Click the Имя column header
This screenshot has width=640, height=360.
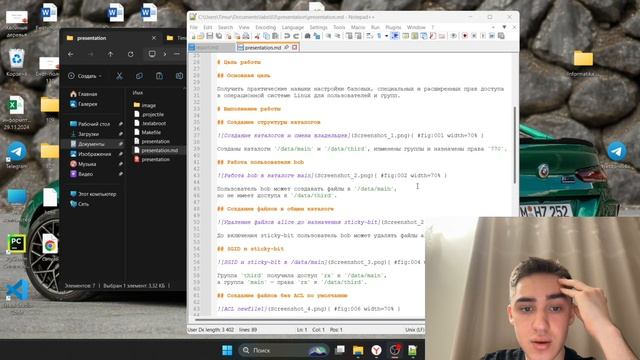click(138, 93)
